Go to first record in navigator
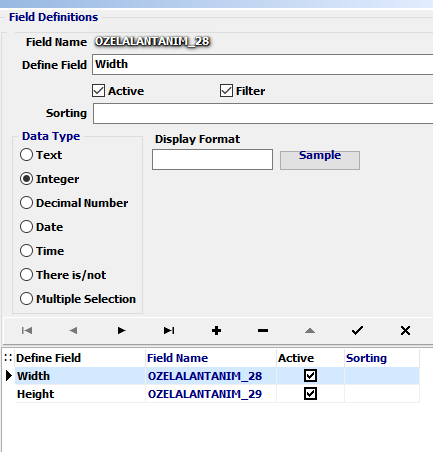This screenshot has width=433, height=452. 27,330
